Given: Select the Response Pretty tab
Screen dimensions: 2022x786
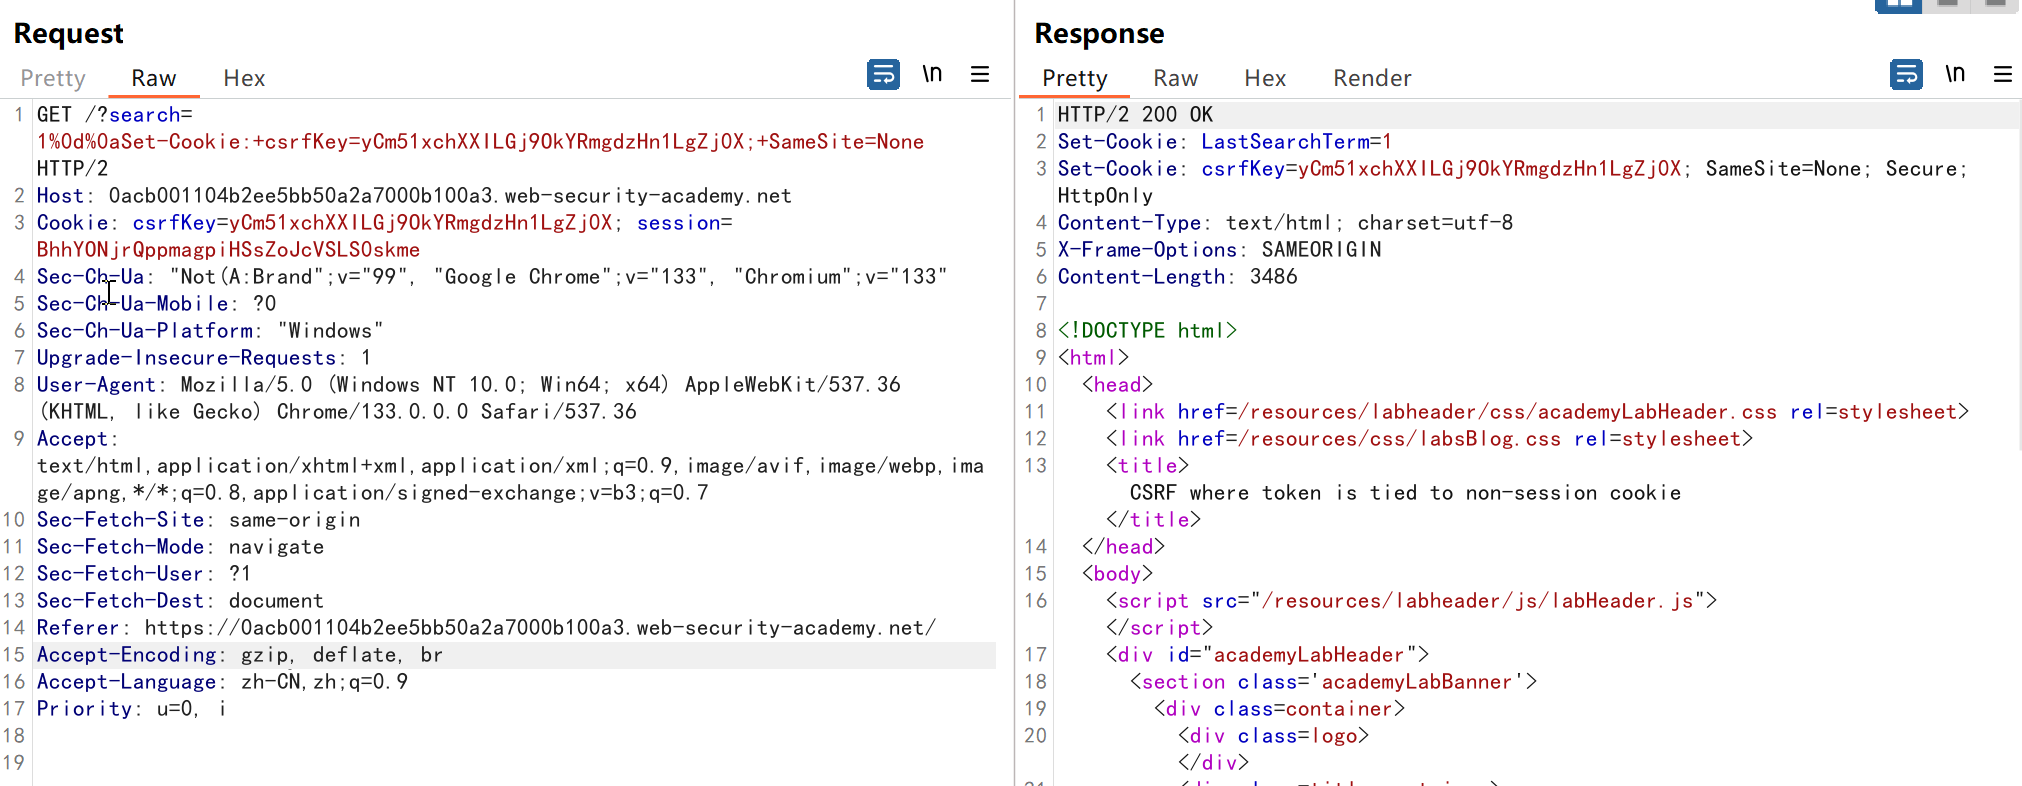Looking at the screenshot, I should coord(1074,78).
